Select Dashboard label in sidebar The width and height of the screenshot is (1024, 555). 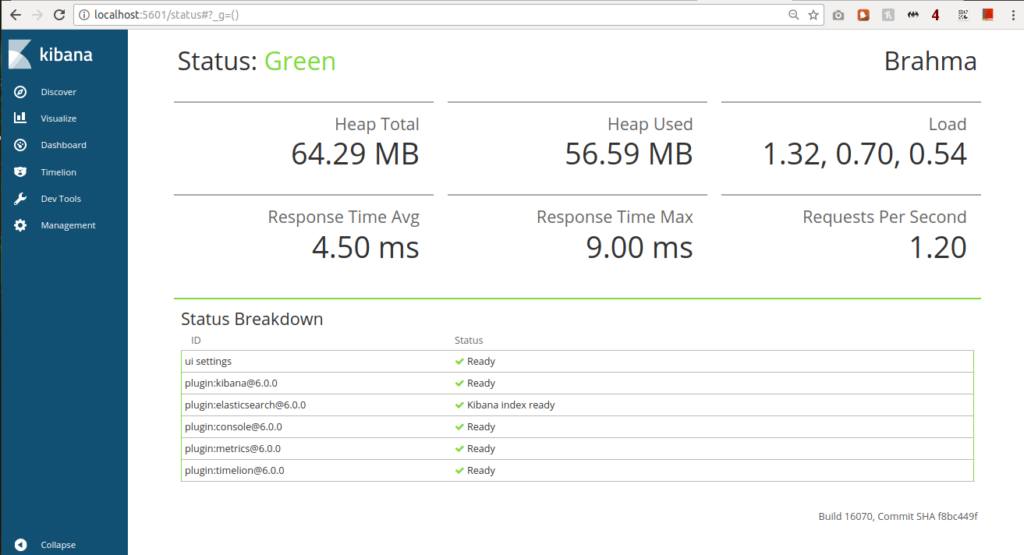pos(63,145)
